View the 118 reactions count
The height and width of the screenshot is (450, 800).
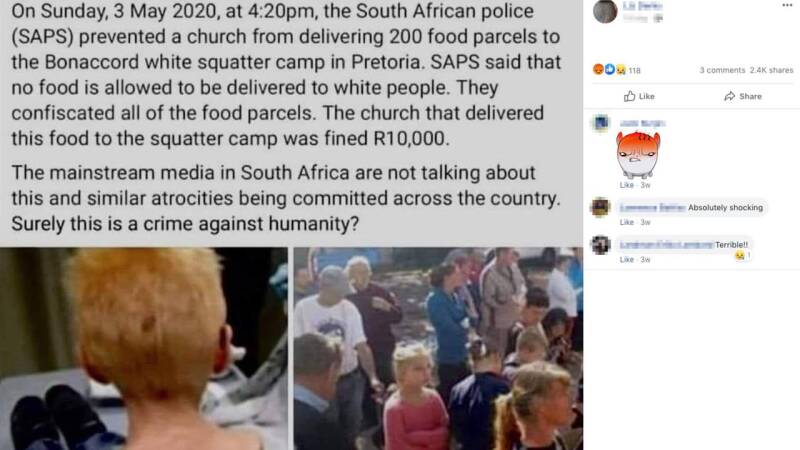(634, 70)
